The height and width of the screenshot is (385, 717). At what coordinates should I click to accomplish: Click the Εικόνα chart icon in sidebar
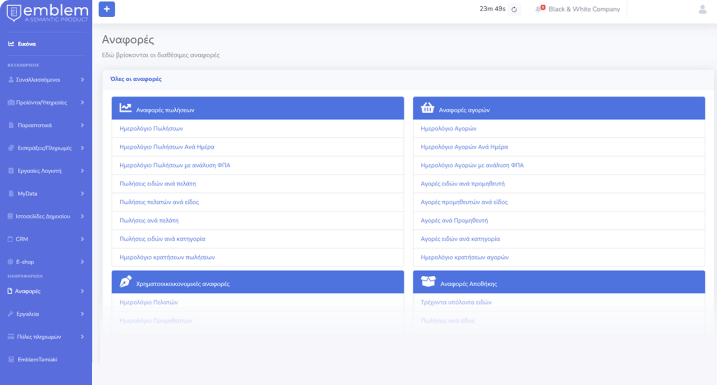point(11,44)
